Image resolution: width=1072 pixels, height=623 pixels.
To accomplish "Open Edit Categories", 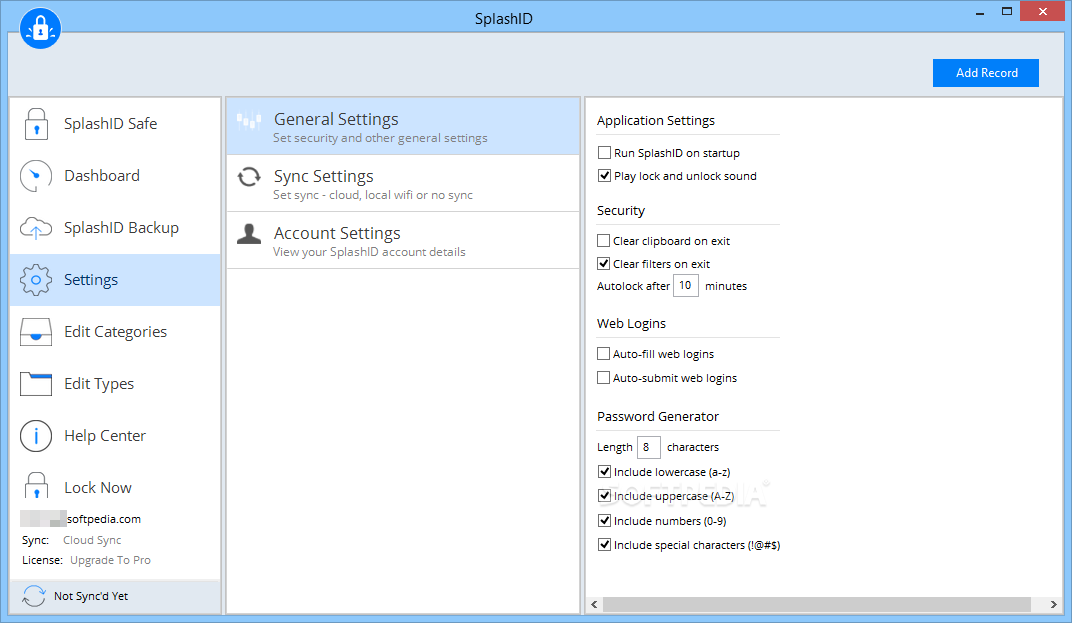I will tap(115, 332).
